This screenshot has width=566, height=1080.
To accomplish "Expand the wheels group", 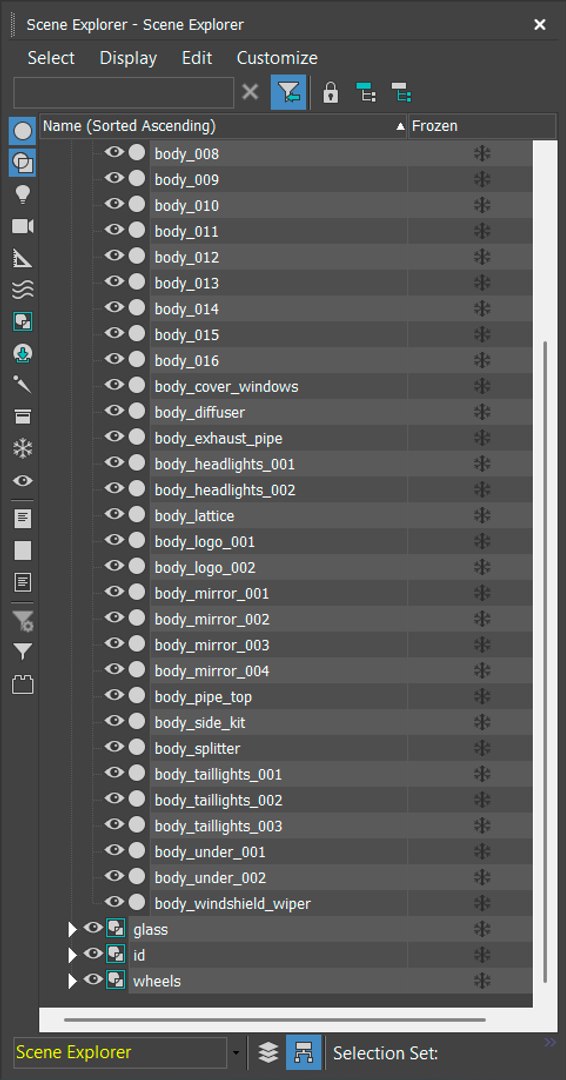I will click(x=72, y=982).
